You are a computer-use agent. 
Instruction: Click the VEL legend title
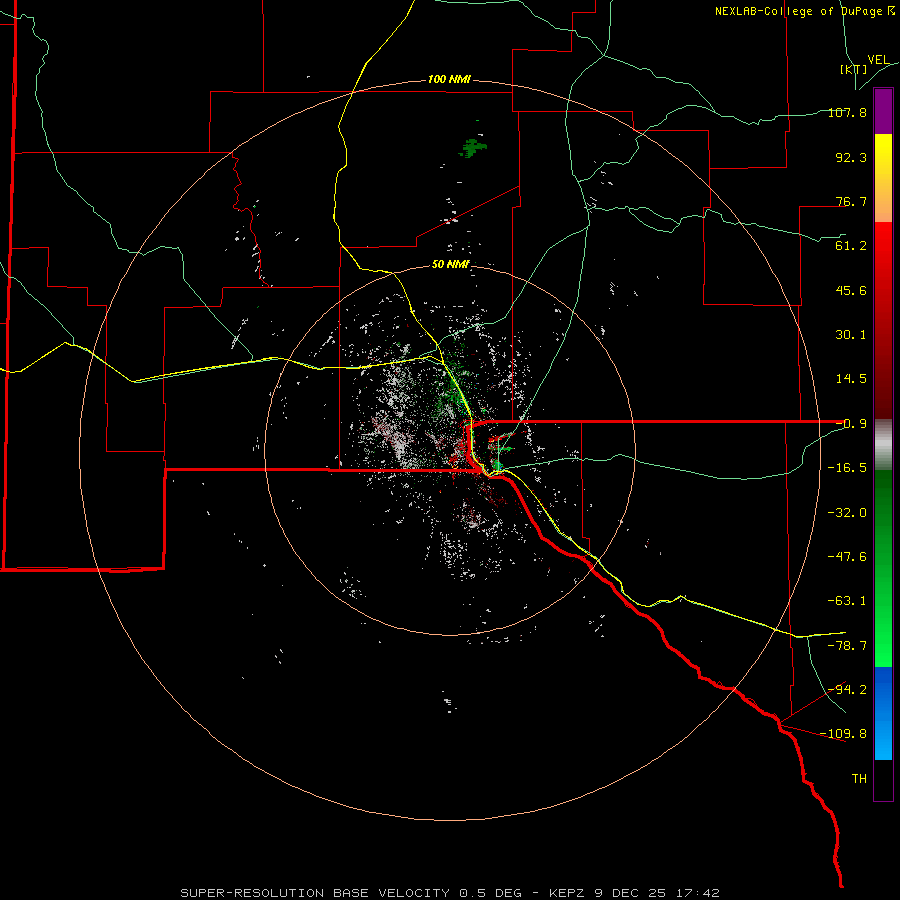tap(878, 60)
